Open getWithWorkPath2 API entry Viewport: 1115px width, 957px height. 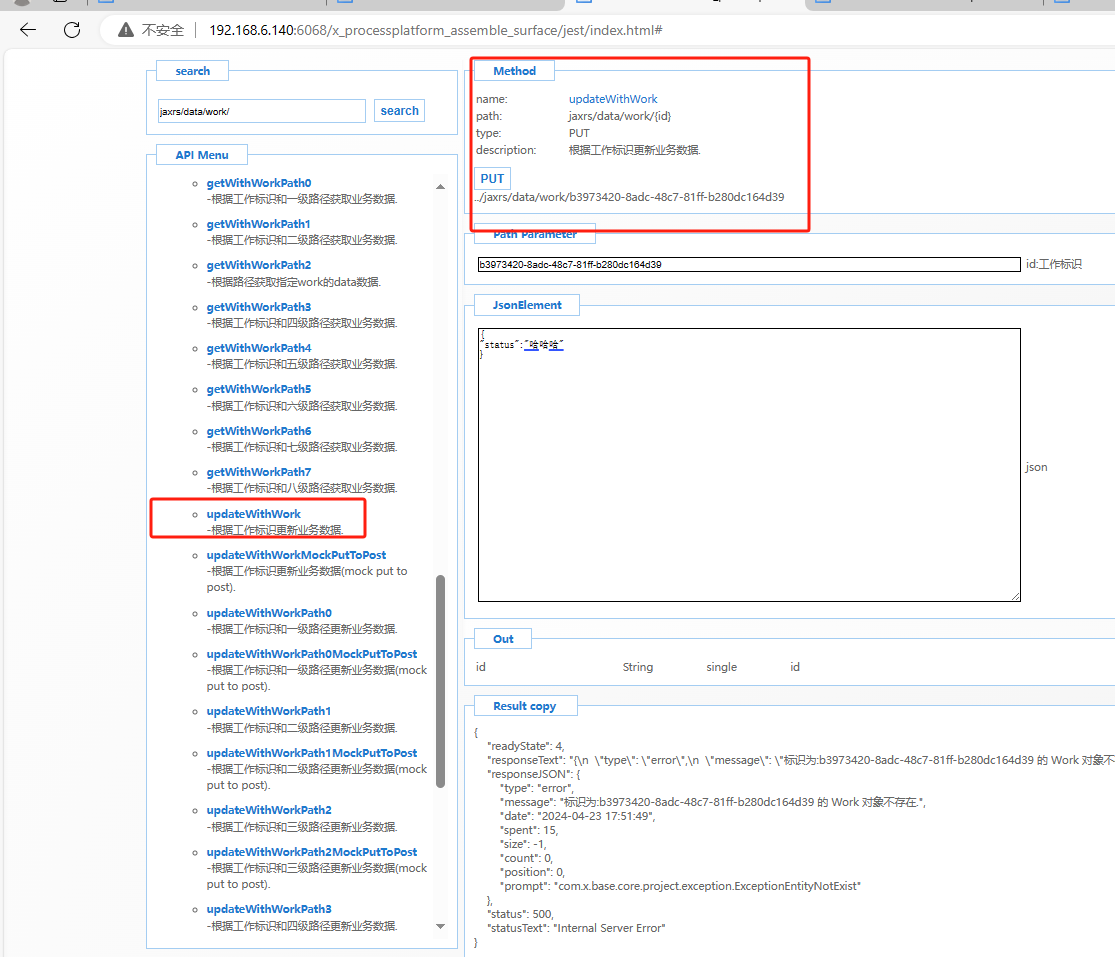tap(259, 265)
